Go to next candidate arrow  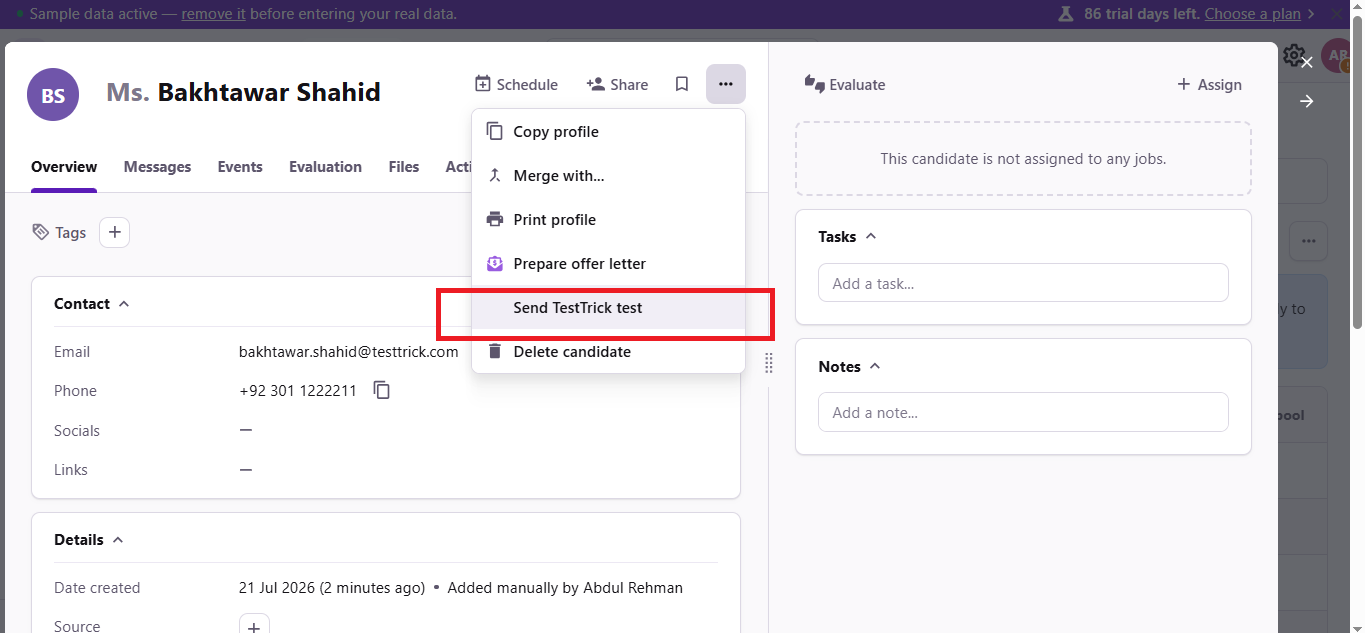[1306, 101]
